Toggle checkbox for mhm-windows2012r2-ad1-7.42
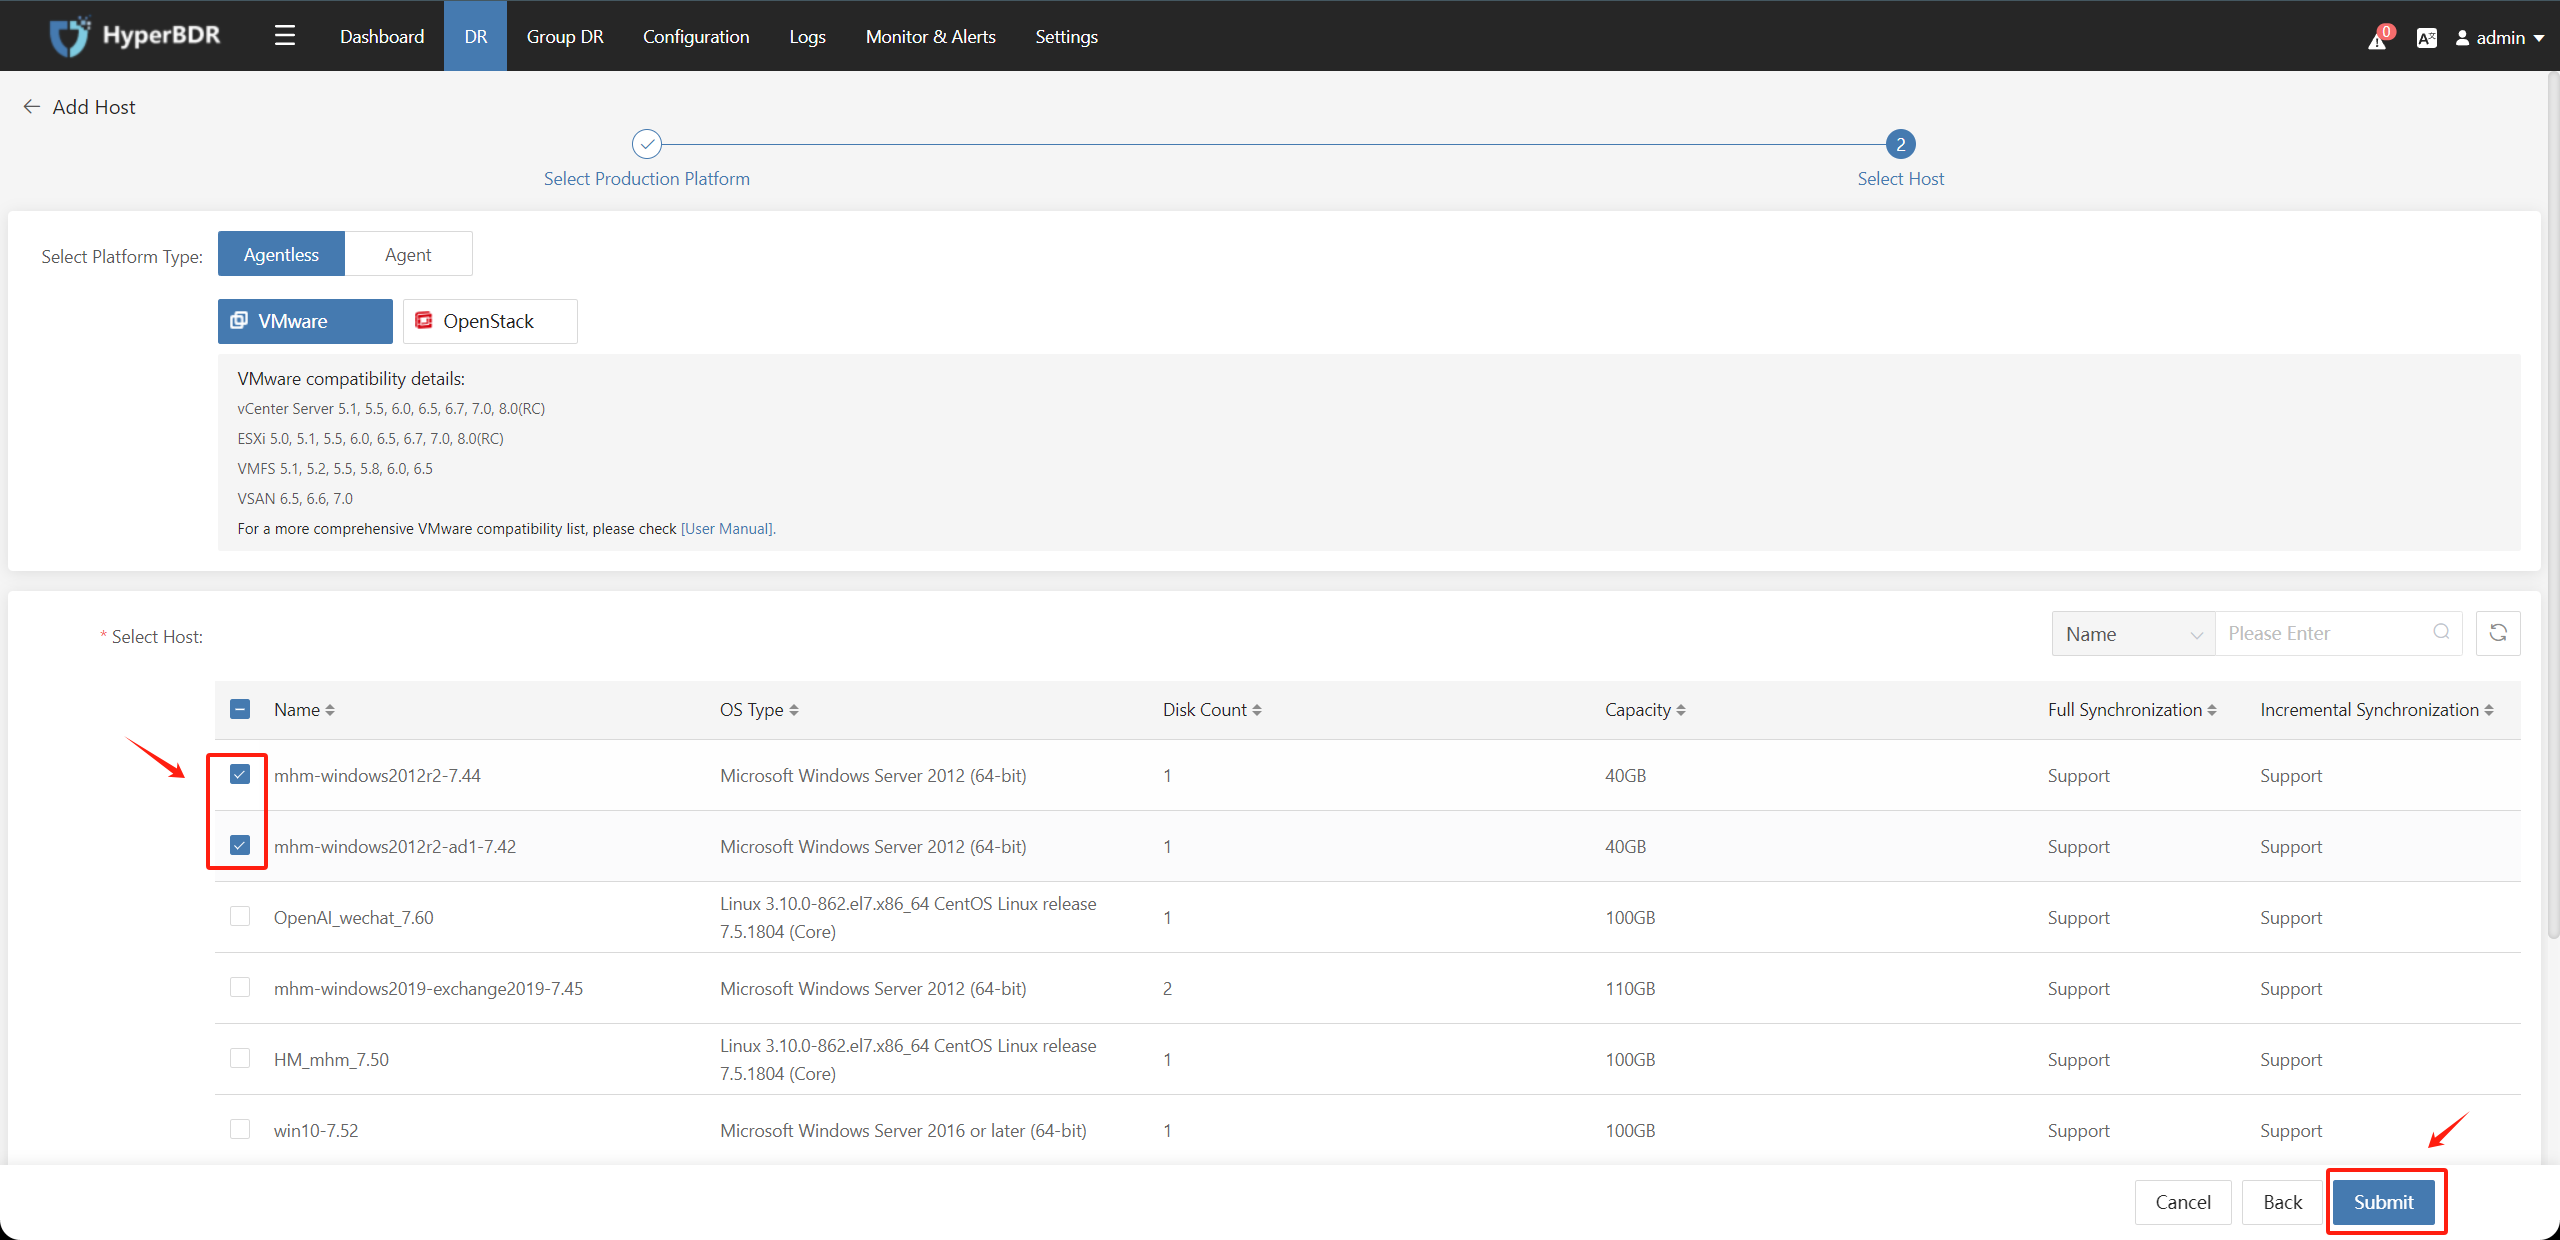 coord(242,847)
